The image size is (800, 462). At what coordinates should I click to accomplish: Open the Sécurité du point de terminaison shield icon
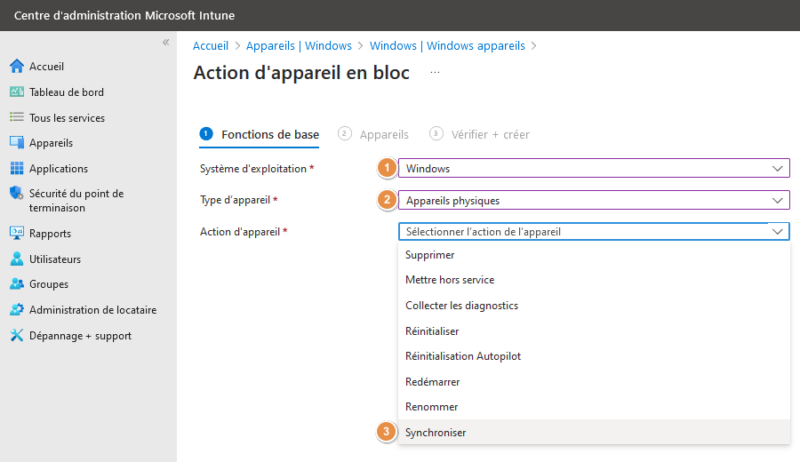pyautogui.click(x=16, y=194)
